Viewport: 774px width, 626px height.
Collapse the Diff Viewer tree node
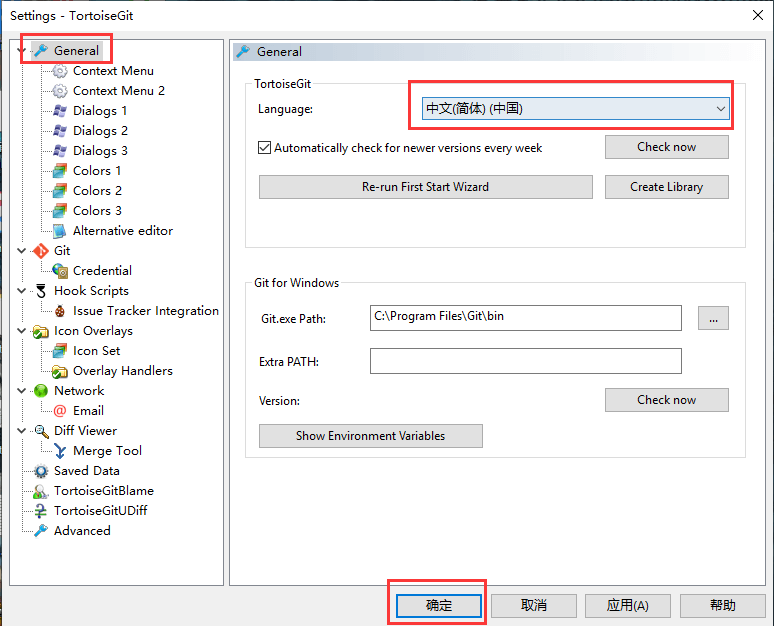(21, 430)
